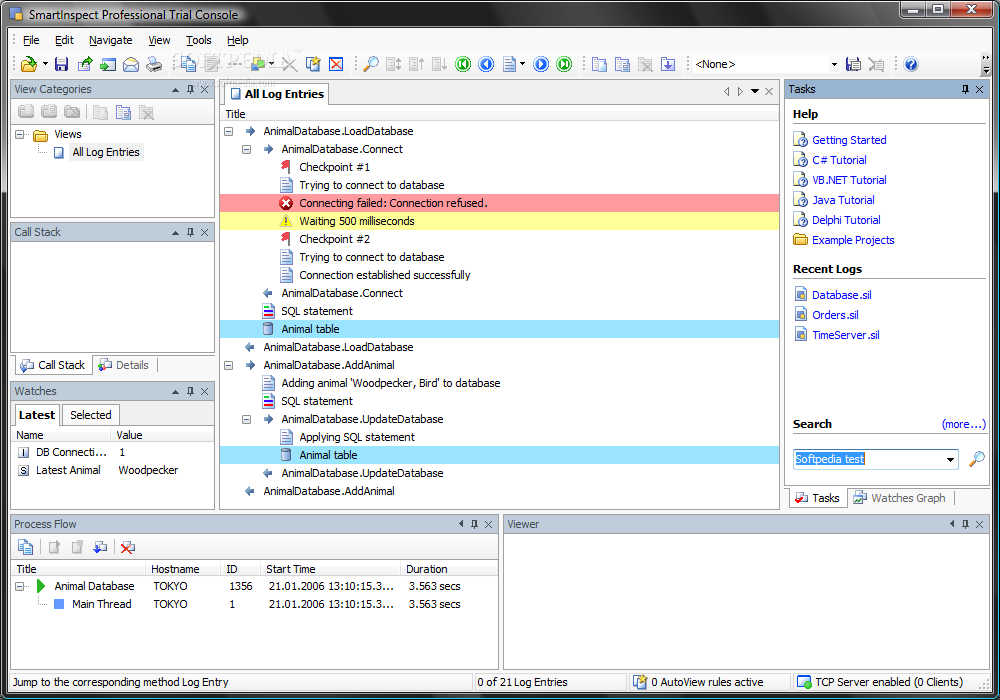Image resolution: width=1000 pixels, height=700 pixels.
Task: Open the <None> filter dropdown in toolbar
Action: tap(834, 64)
